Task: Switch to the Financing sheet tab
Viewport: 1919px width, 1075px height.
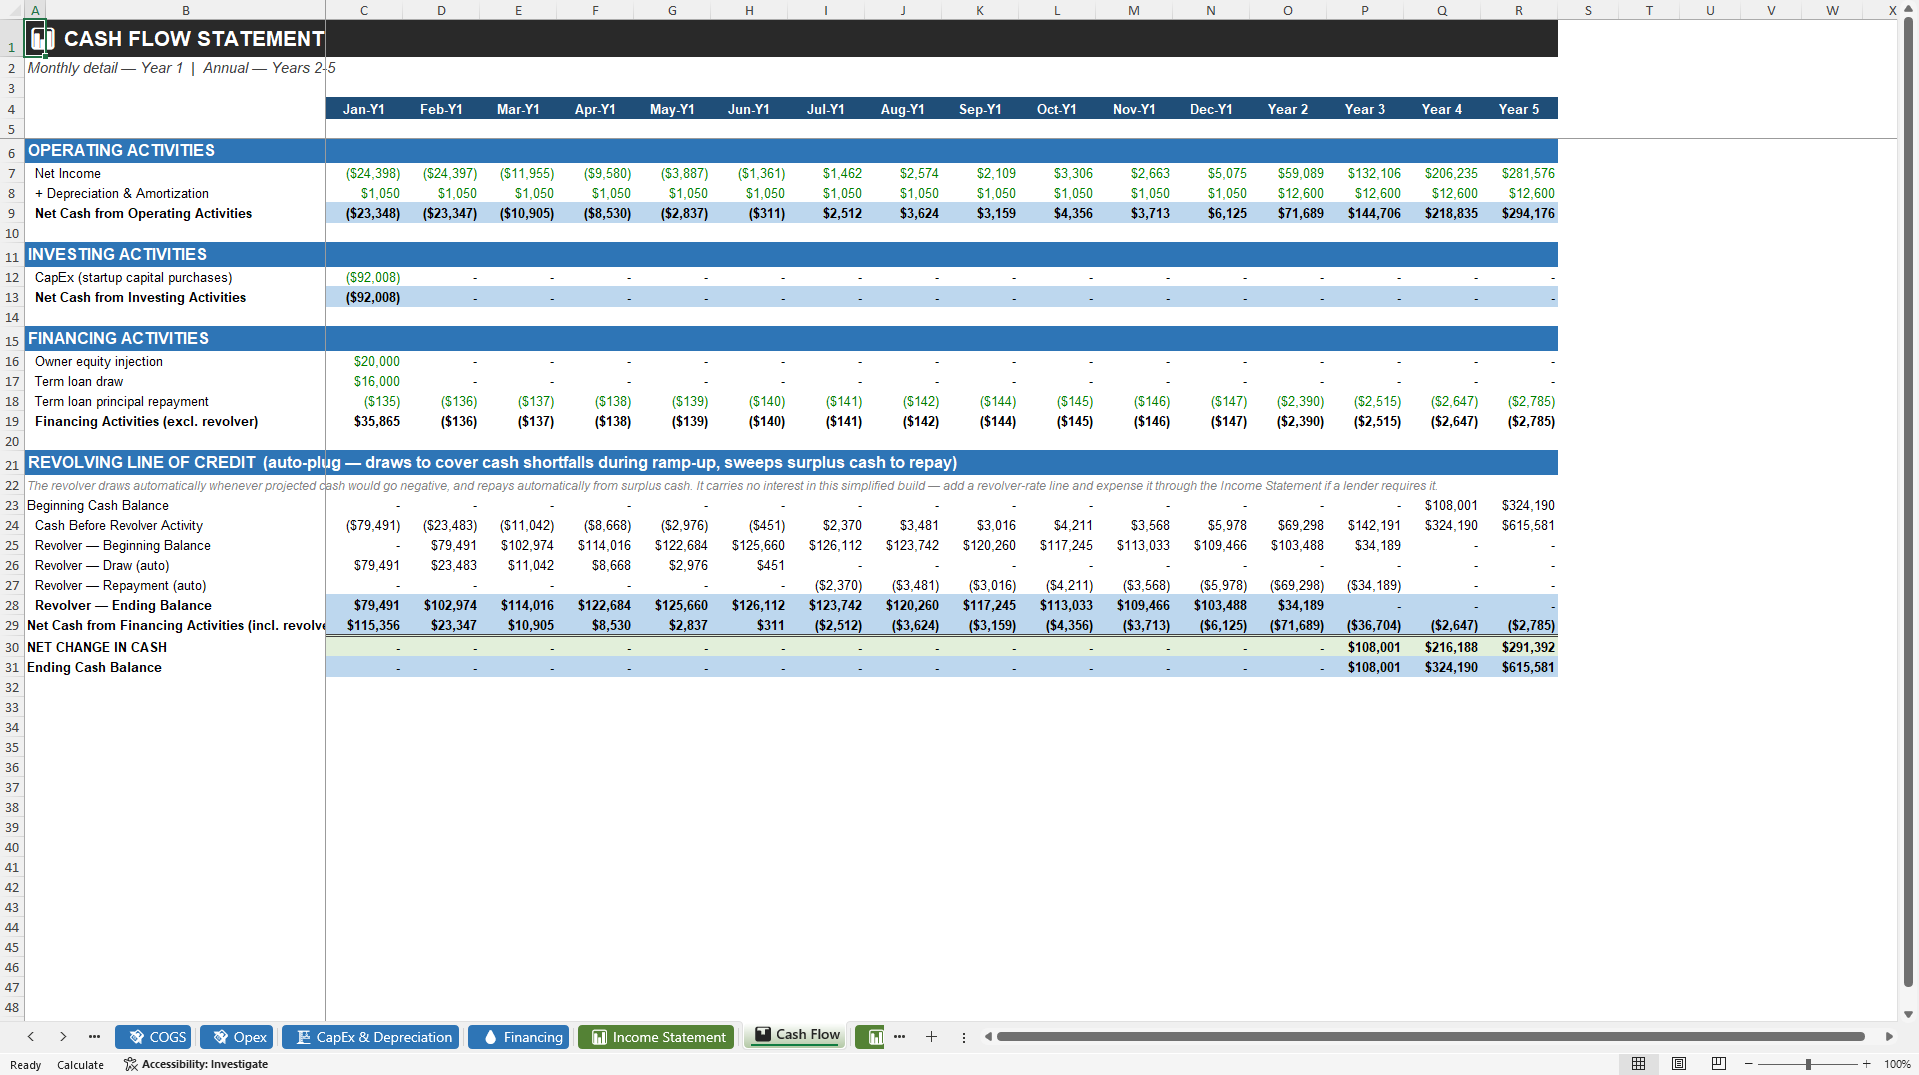Action: [x=519, y=1037]
